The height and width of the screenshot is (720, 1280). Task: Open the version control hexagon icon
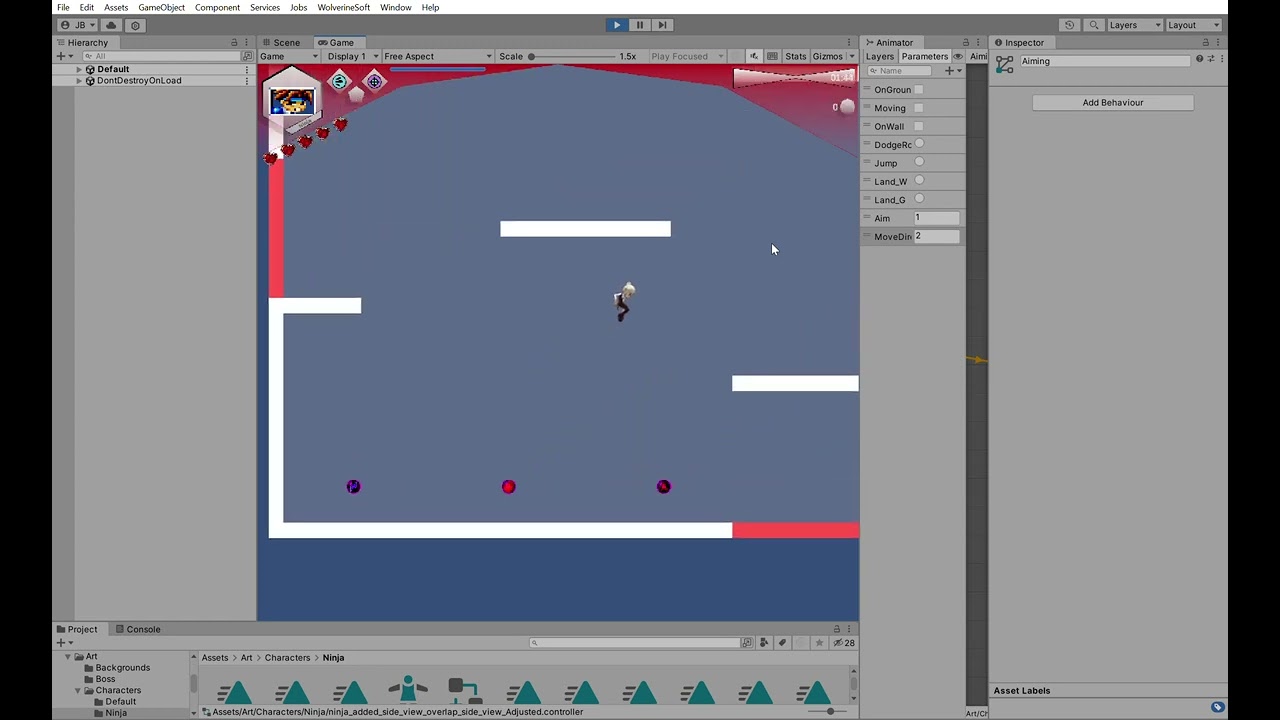(x=135, y=25)
